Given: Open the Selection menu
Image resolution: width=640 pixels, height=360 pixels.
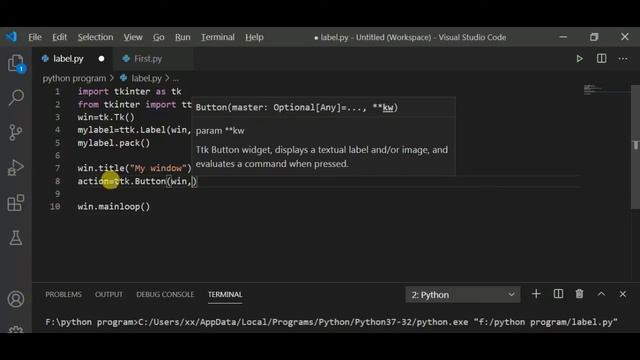Looking at the screenshot, I should tap(96, 37).
